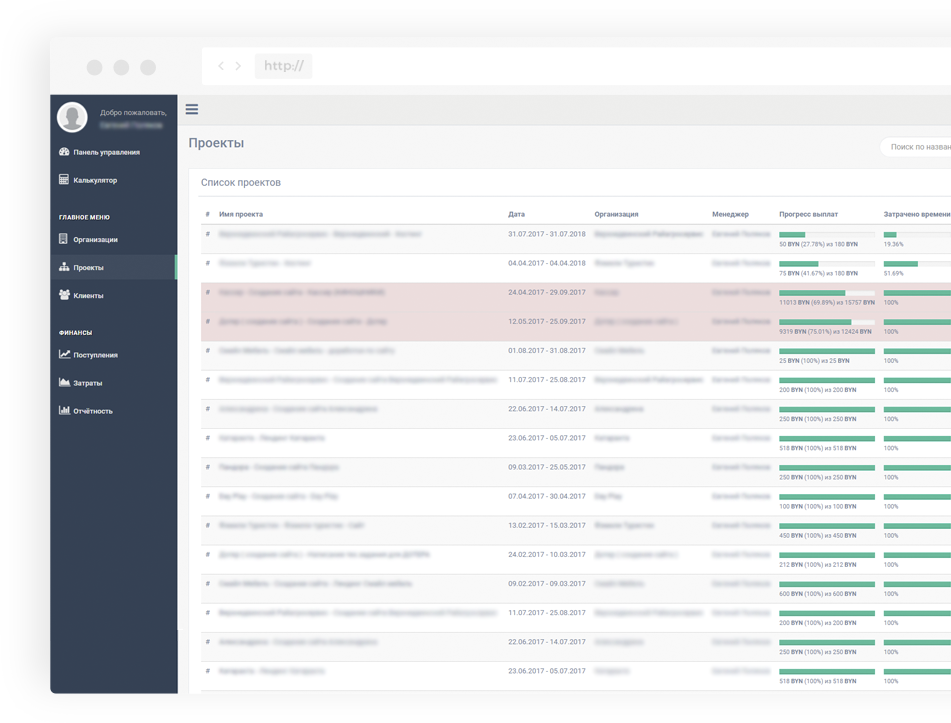This screenshot has width=951, height=723.
Task: Click the Организации building icon
Action: 63,239
